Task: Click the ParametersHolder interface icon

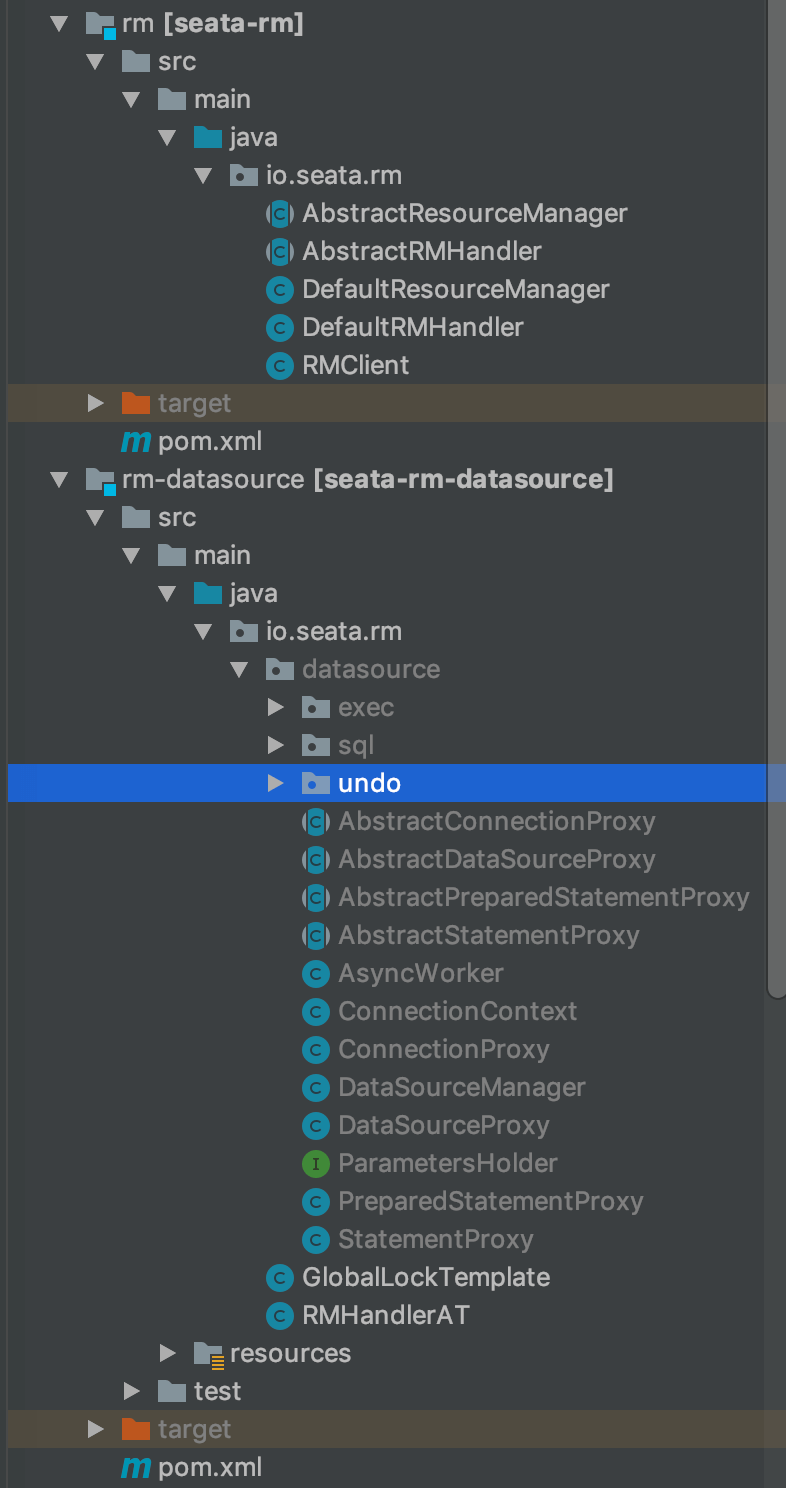Action: click(316, 1164)
